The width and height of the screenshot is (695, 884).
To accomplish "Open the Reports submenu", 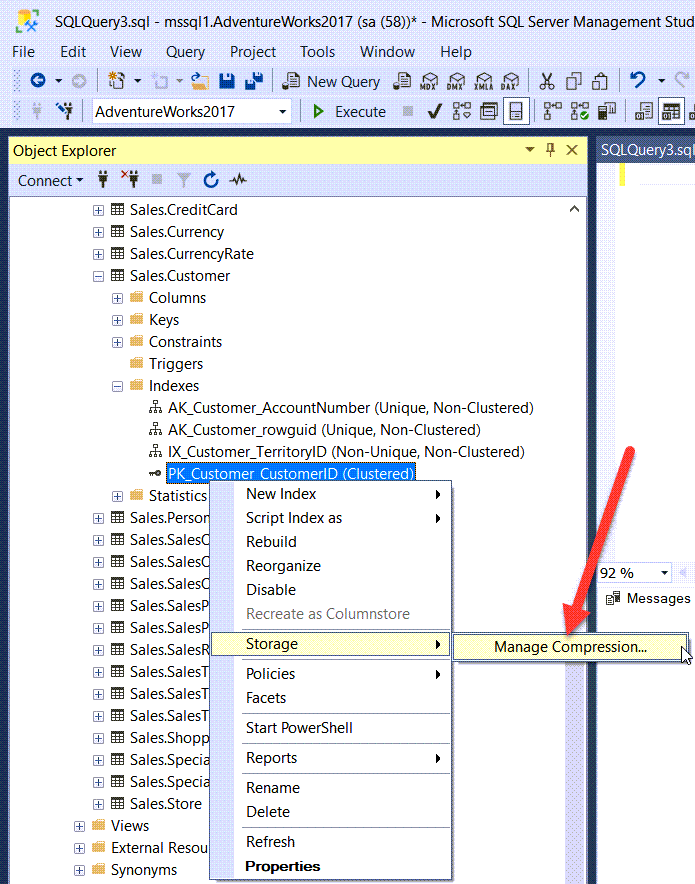I will (x=330, y=758).
